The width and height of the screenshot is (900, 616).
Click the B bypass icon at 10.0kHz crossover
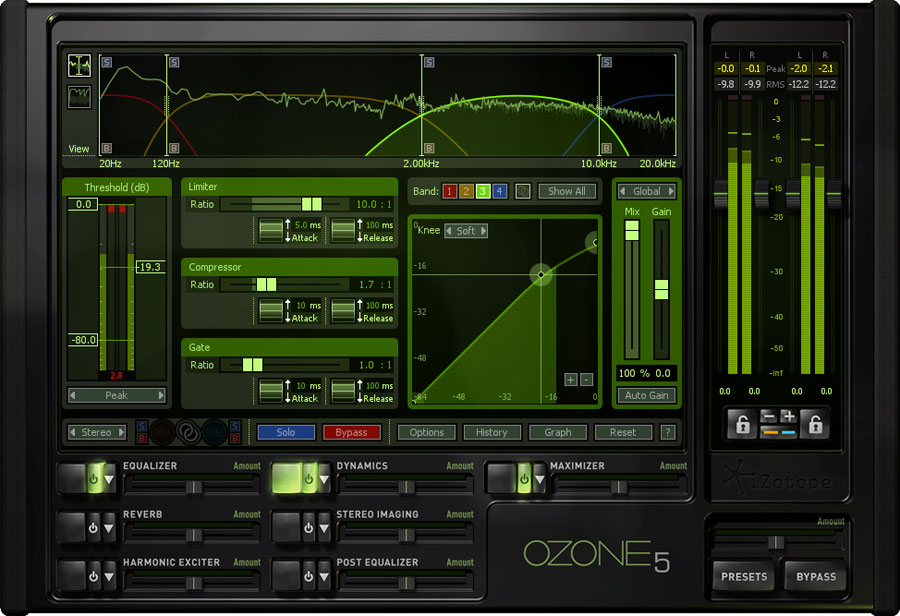pyautogui.click(x=606, y=148)
